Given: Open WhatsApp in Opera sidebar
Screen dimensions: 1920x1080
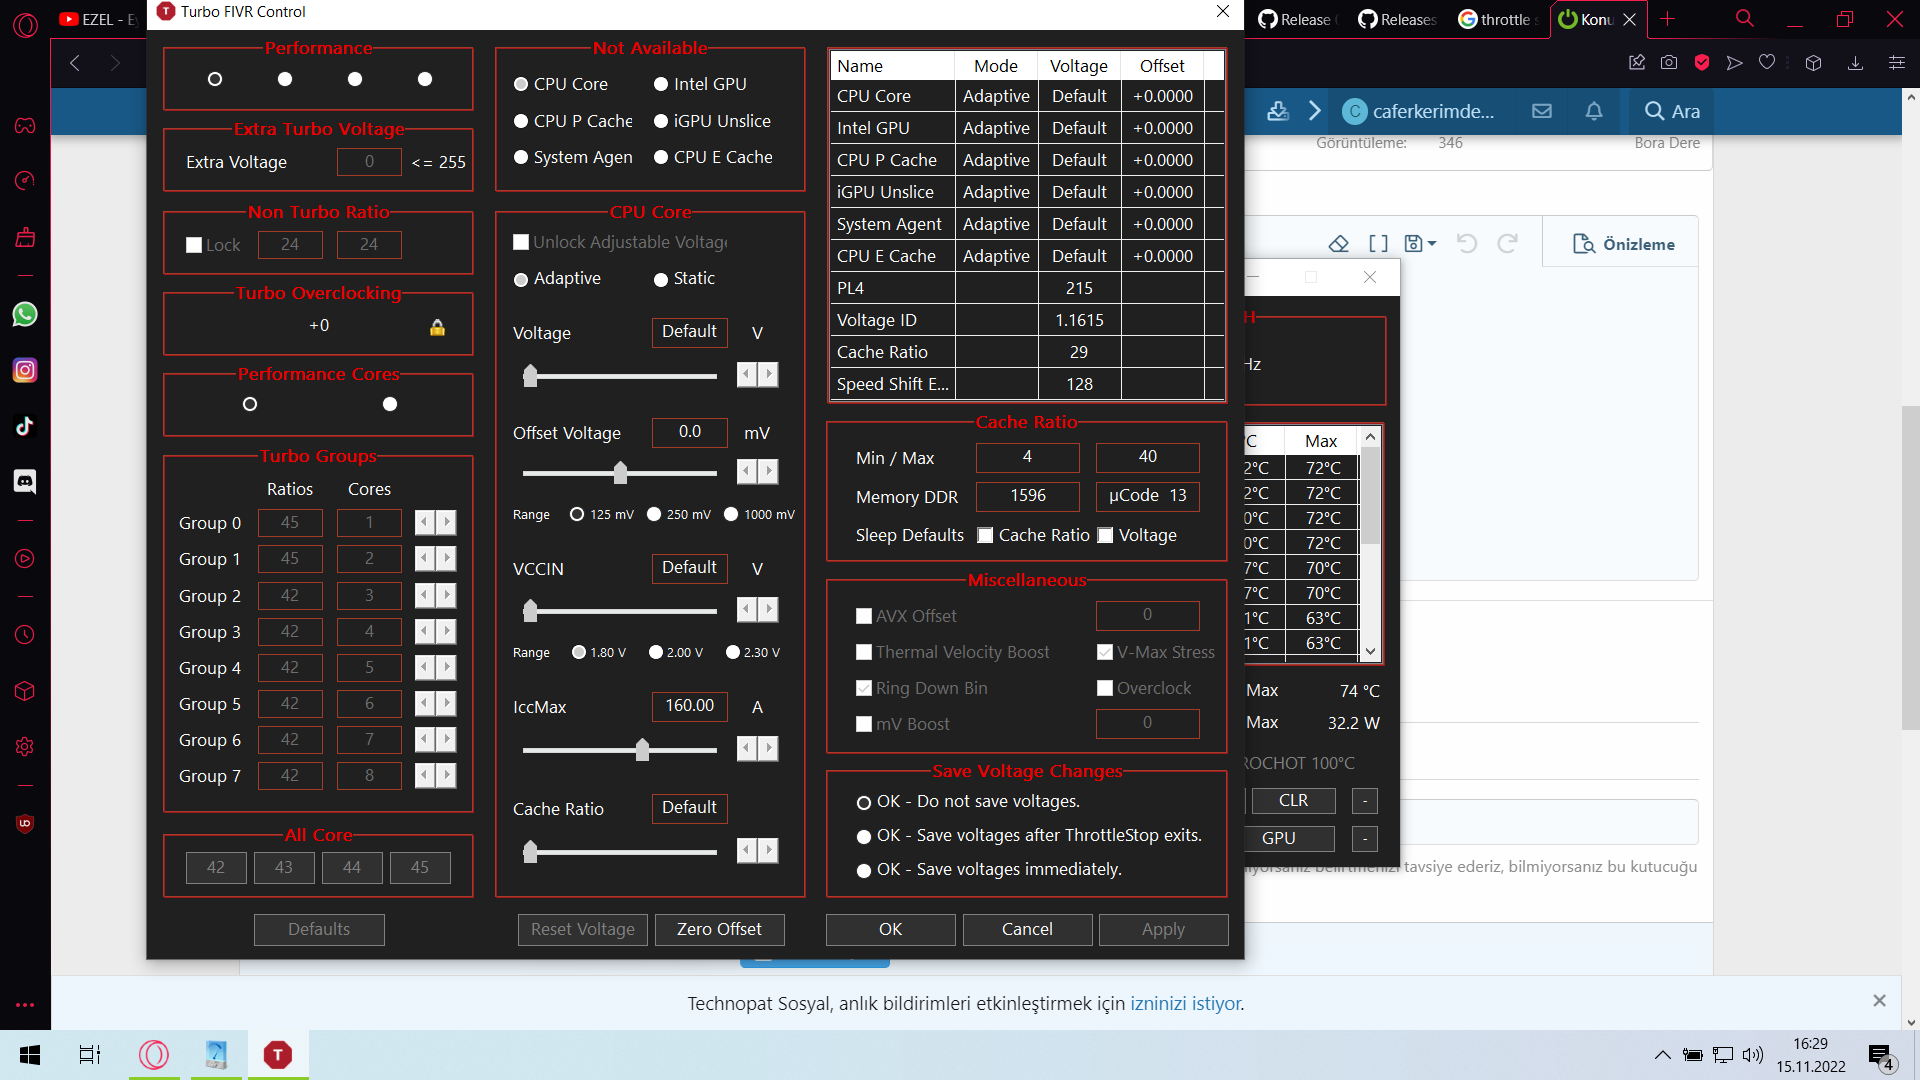Looking at the screenshot, I should coord(25,314).
